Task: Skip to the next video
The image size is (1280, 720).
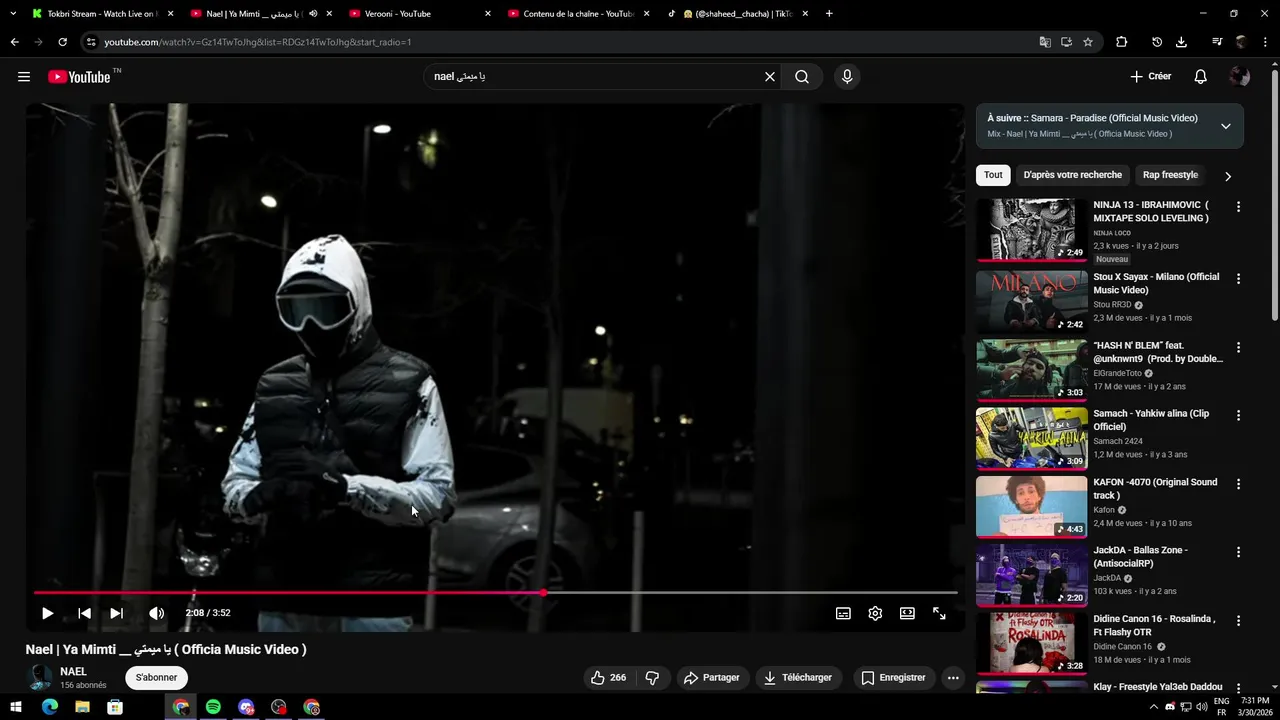Action: [x=117, y=613]
